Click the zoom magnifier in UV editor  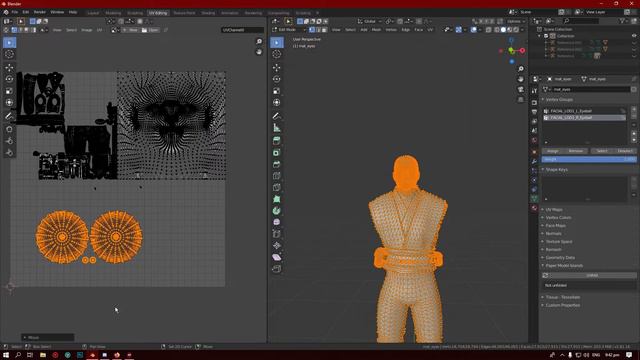(259, 41)
